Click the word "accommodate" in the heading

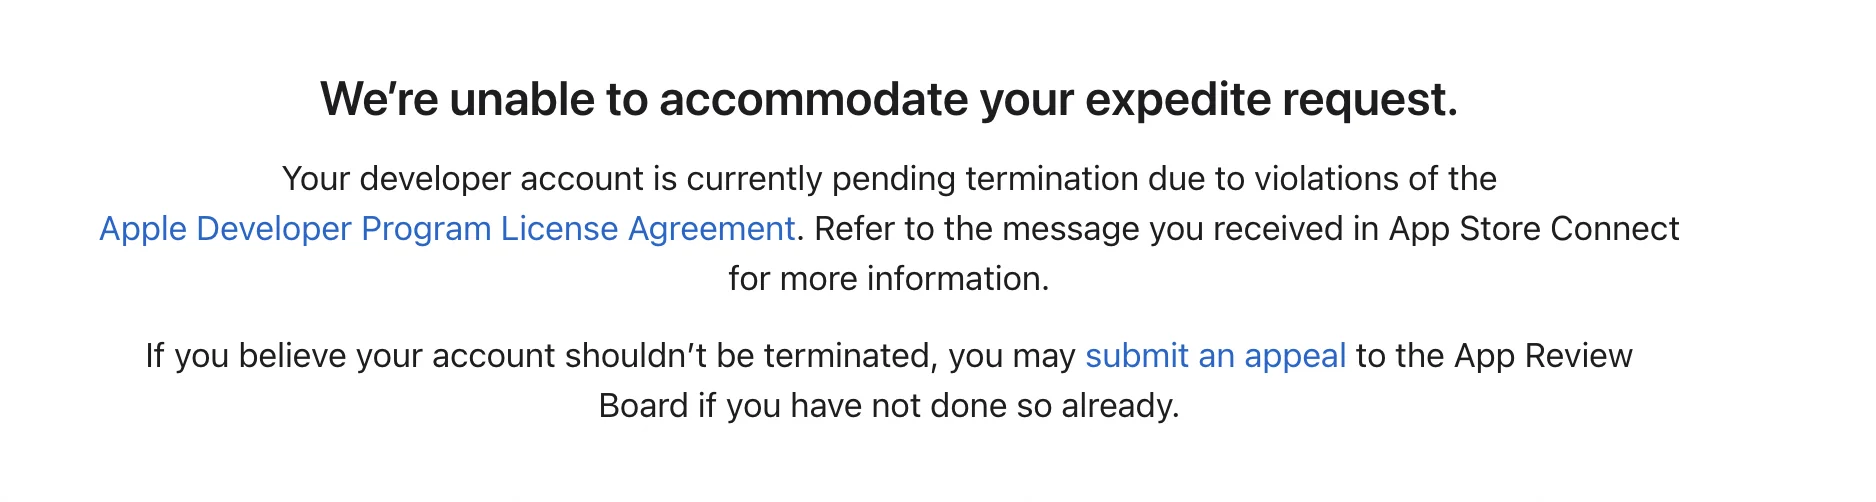pos(814,100)
